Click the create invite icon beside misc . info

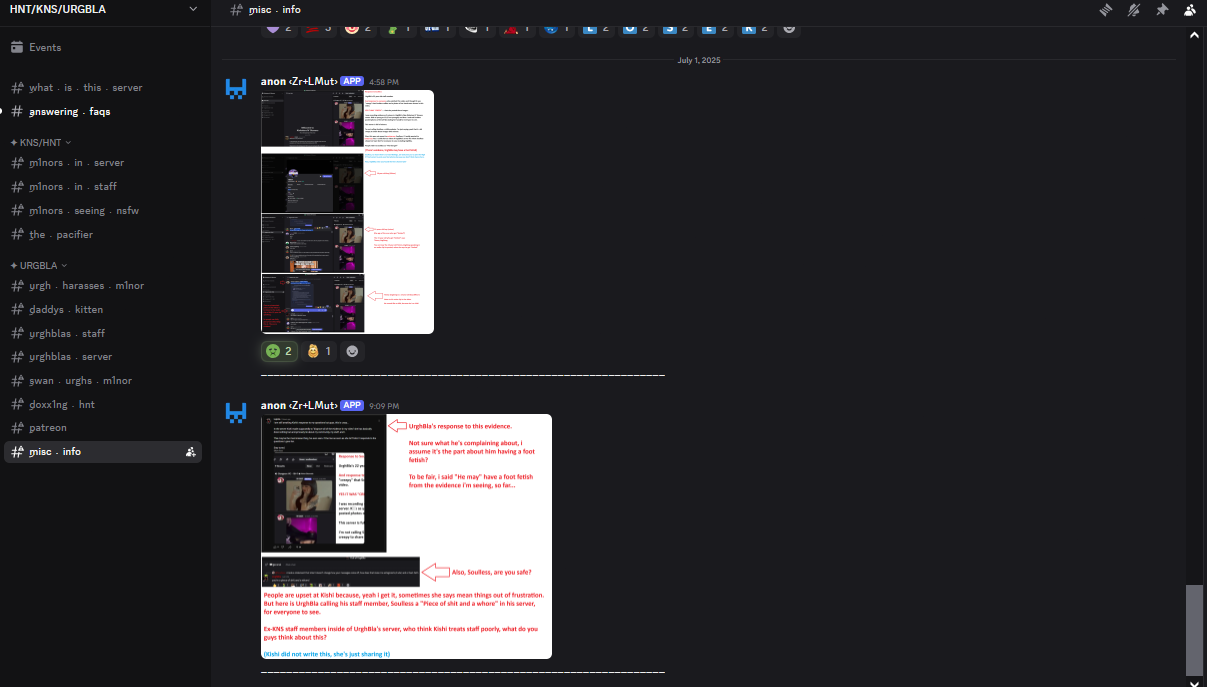pos(190,452)
